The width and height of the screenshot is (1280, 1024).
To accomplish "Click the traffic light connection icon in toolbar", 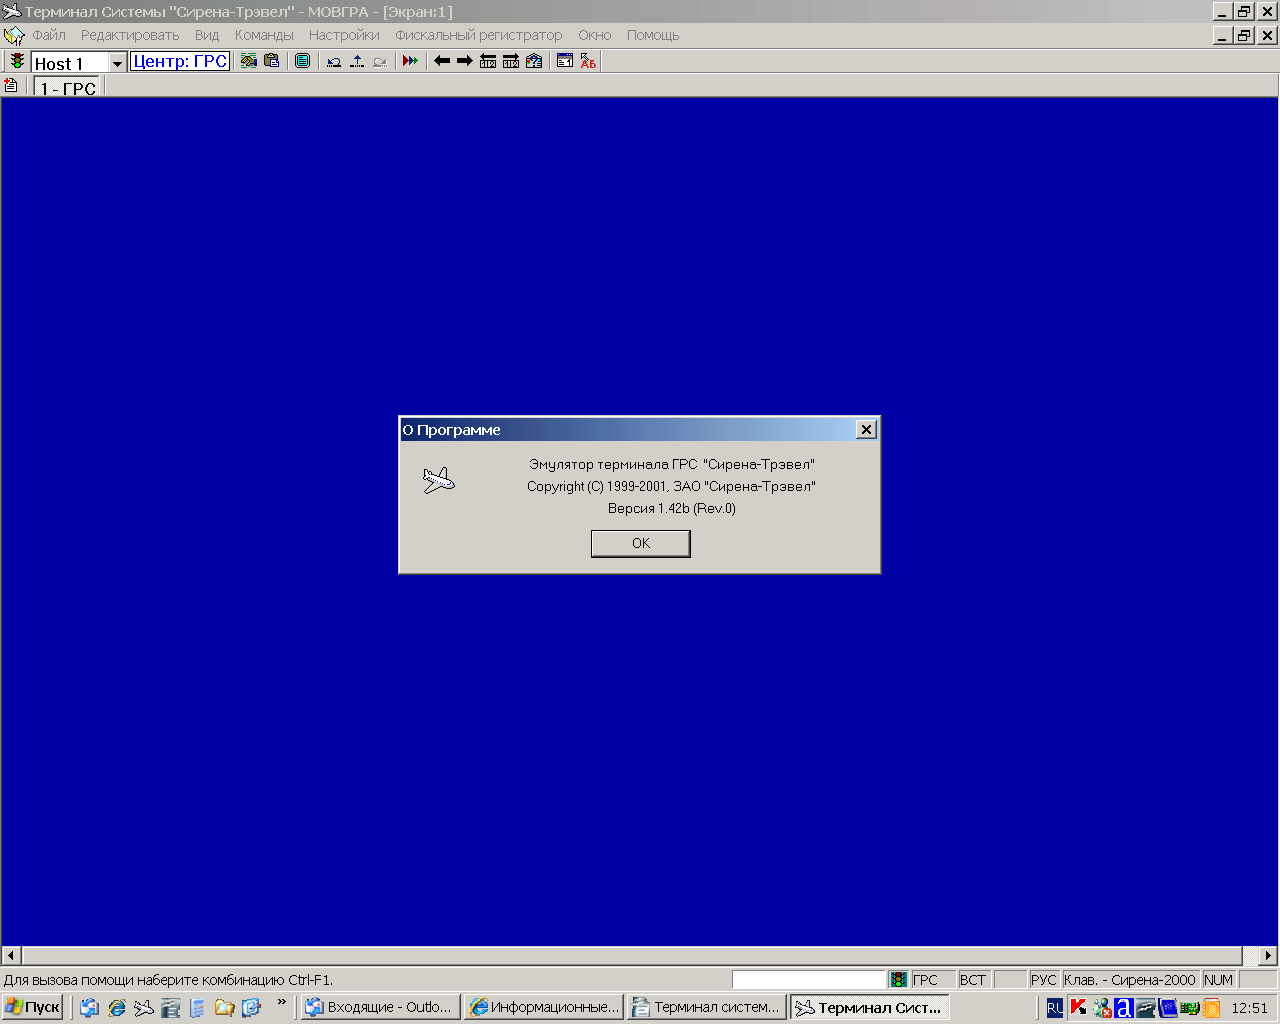I will pos(17,61).
